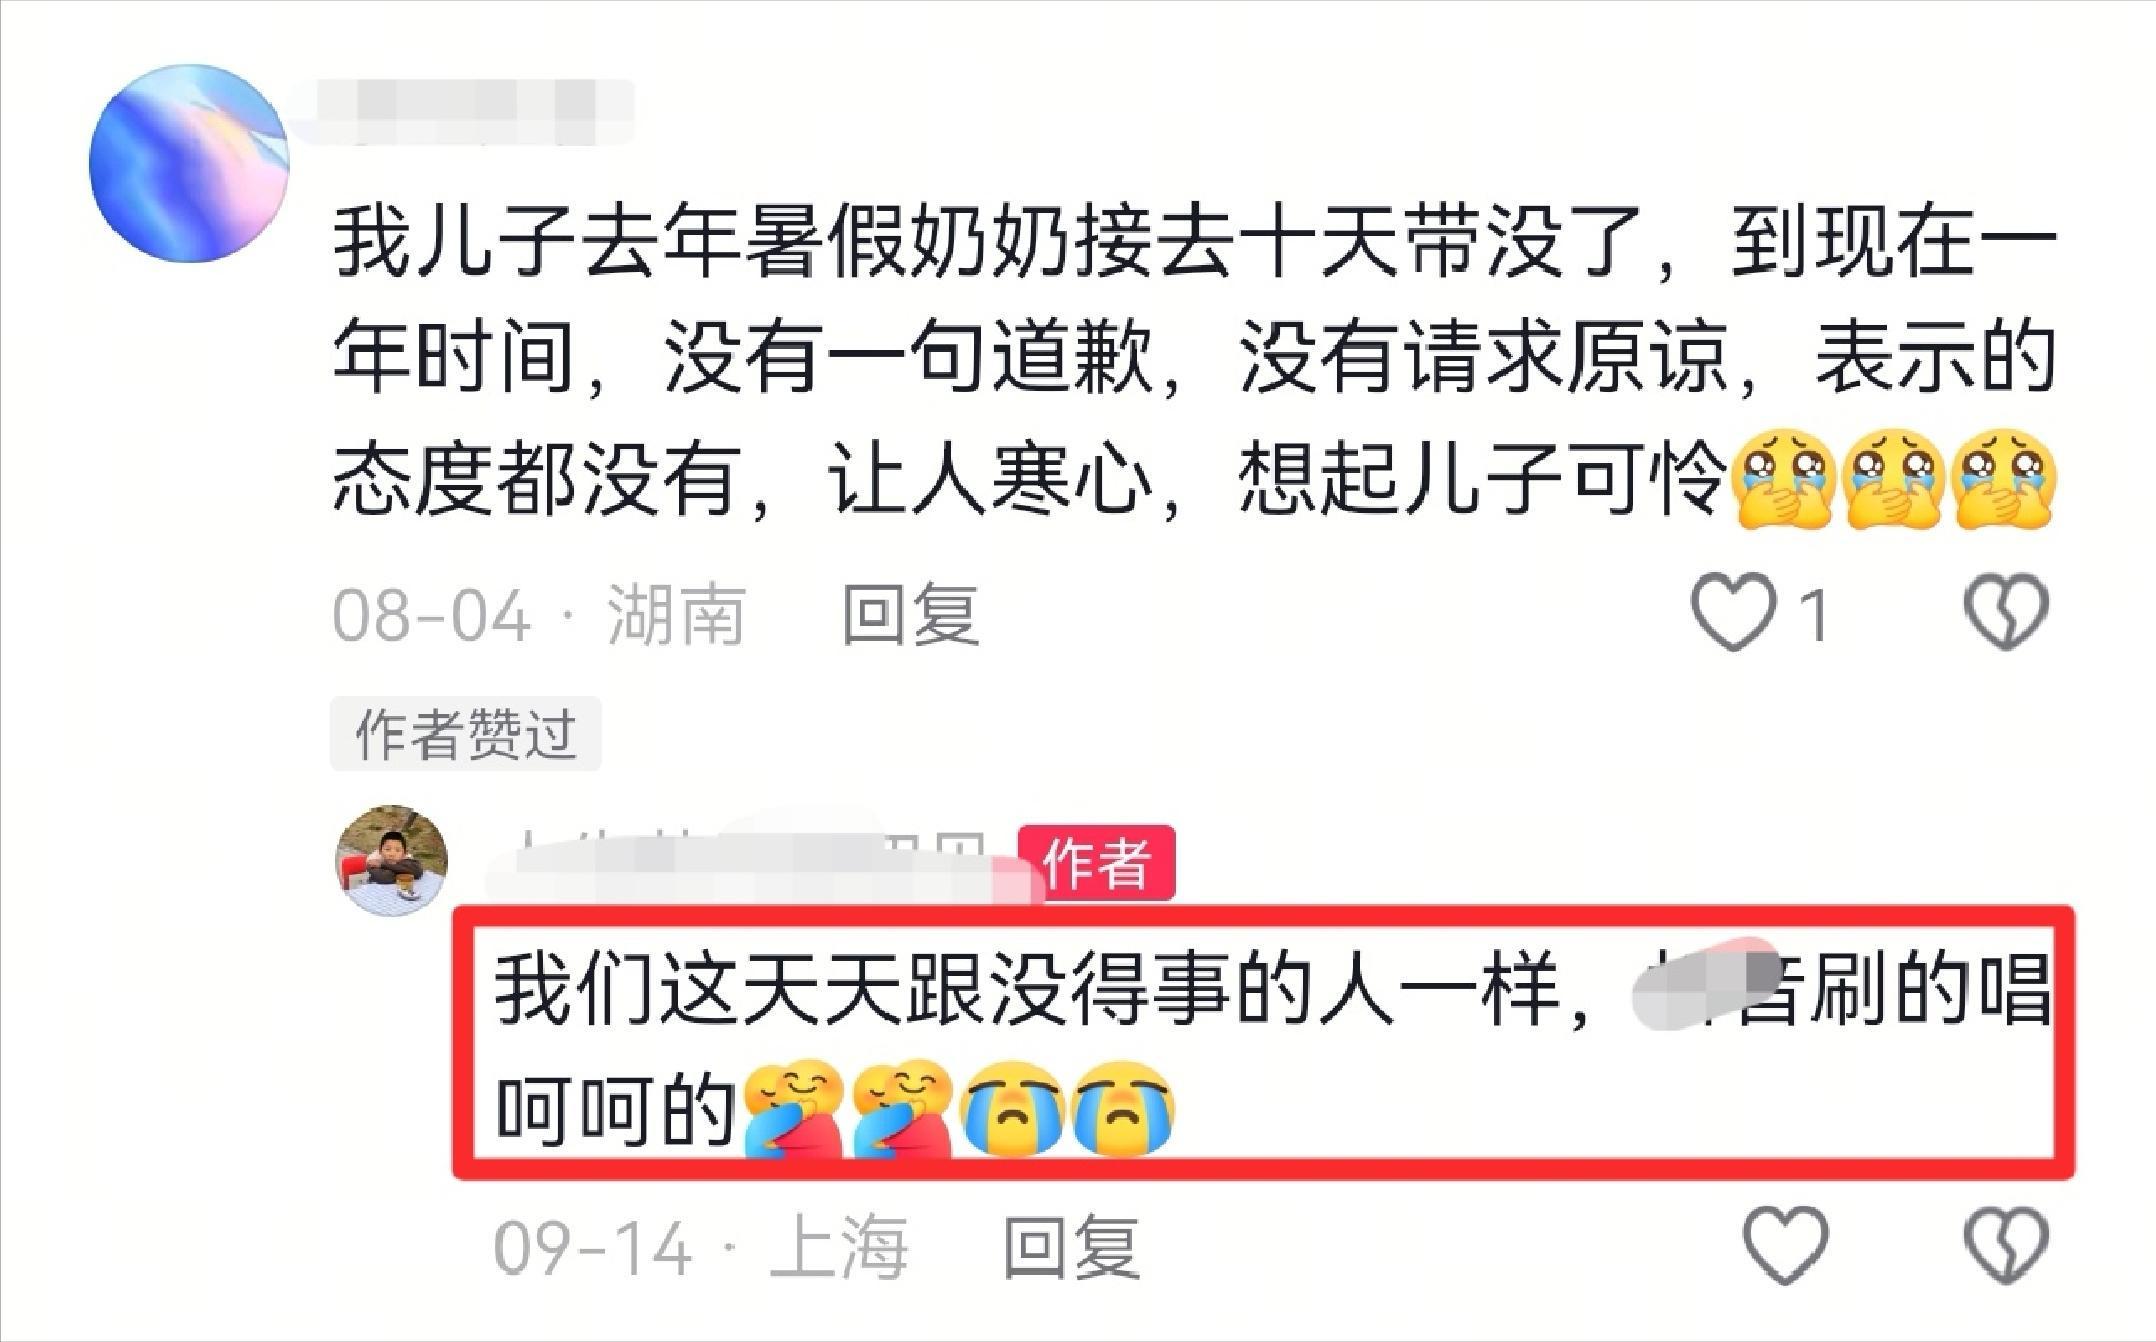This screenshot has width=2156, height=1342.
Task: Like the first comment with heart icon
Action: point(1734,612)
